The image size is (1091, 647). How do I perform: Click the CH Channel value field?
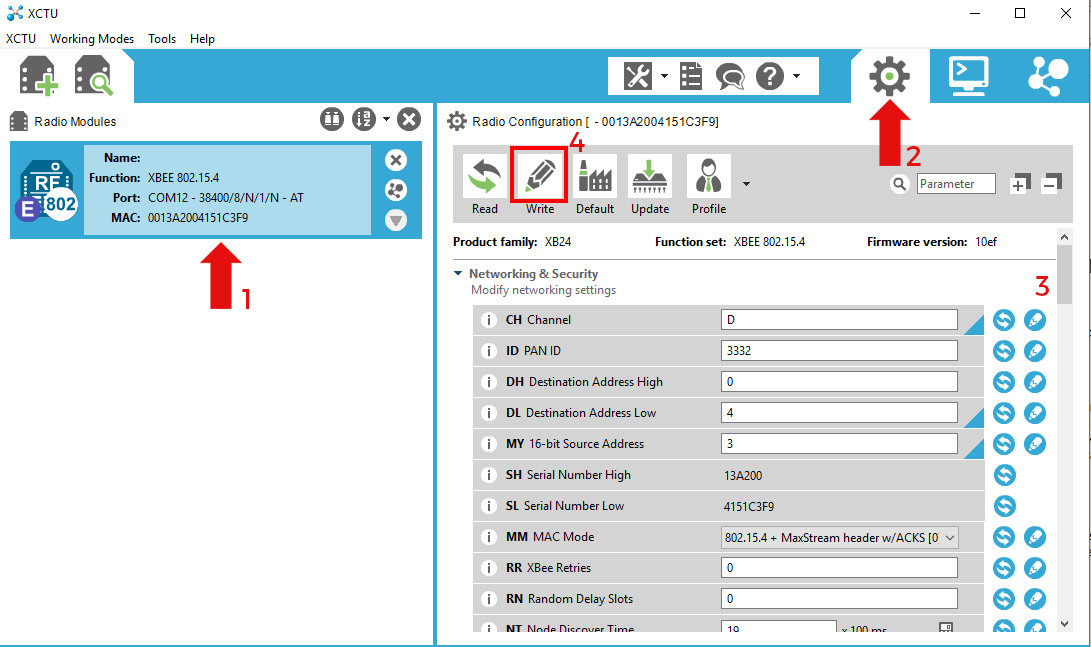839,320
